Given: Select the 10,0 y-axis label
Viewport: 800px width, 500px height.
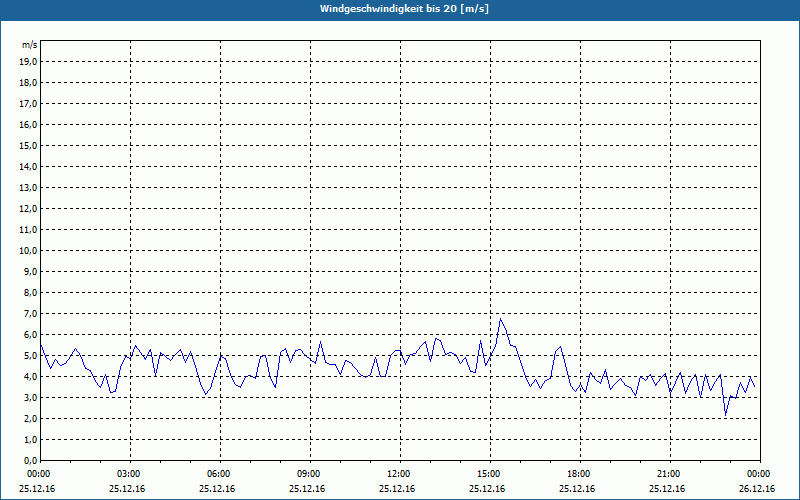Looking at the screenshot, I should pos(28,251).
